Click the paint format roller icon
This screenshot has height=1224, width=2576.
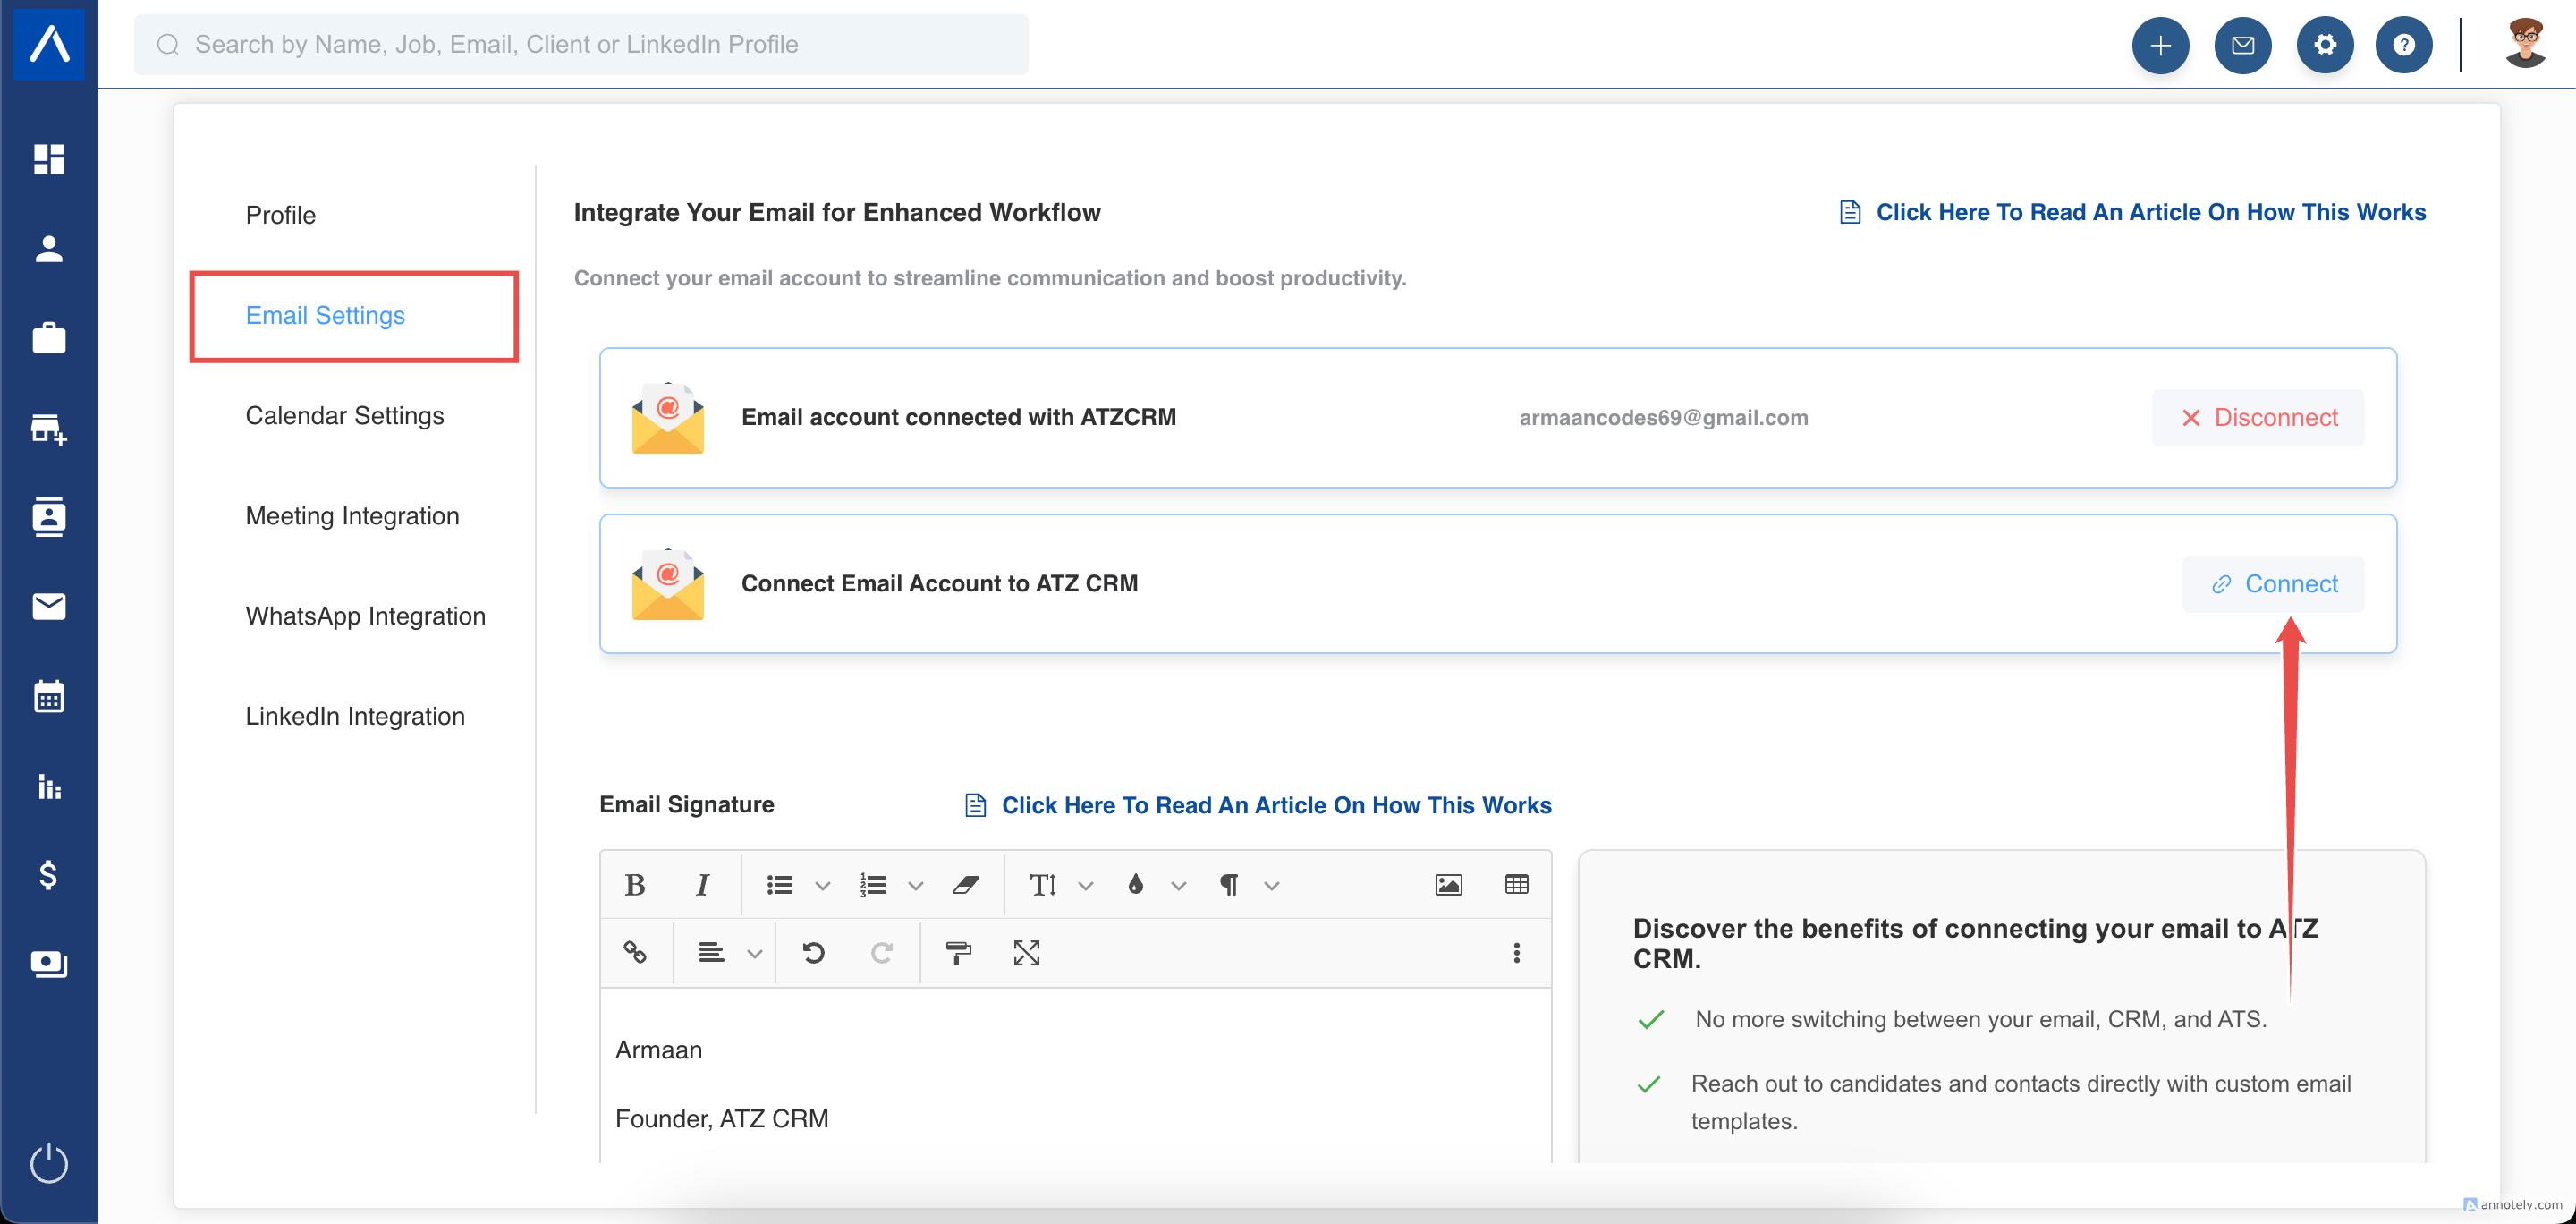point(959,953)
